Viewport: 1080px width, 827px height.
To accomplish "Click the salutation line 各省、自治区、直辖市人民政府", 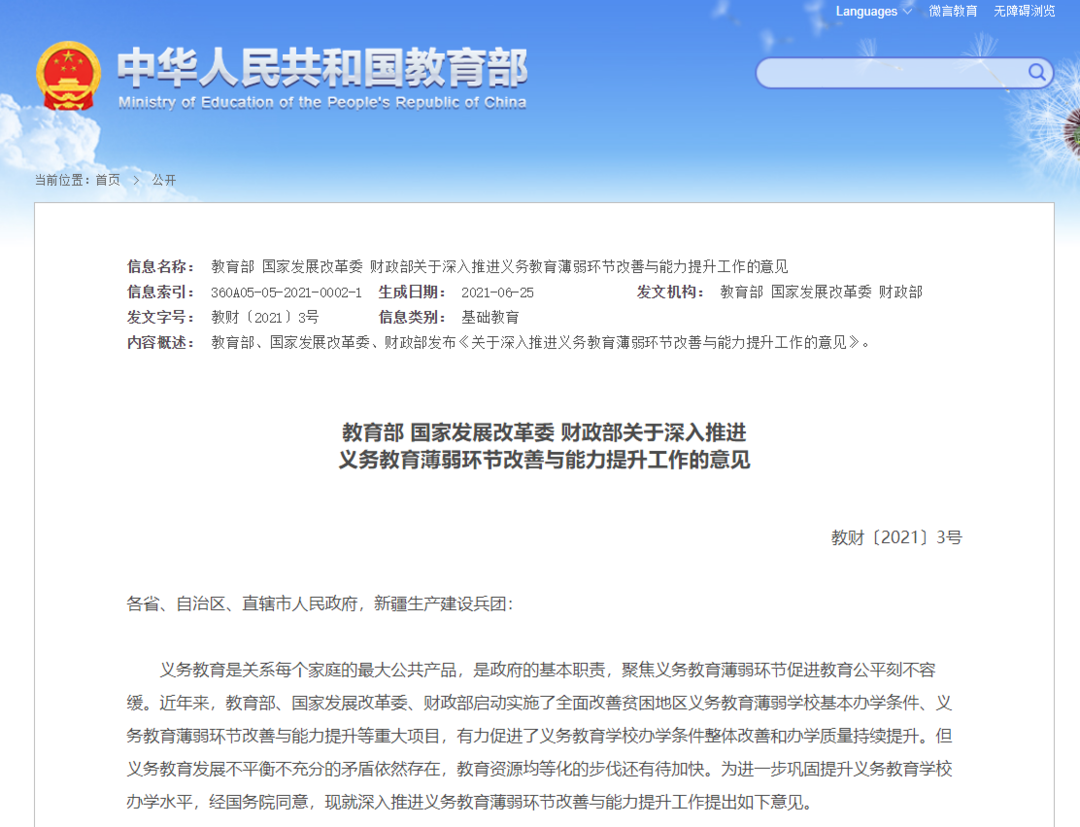I will (320, 604).
